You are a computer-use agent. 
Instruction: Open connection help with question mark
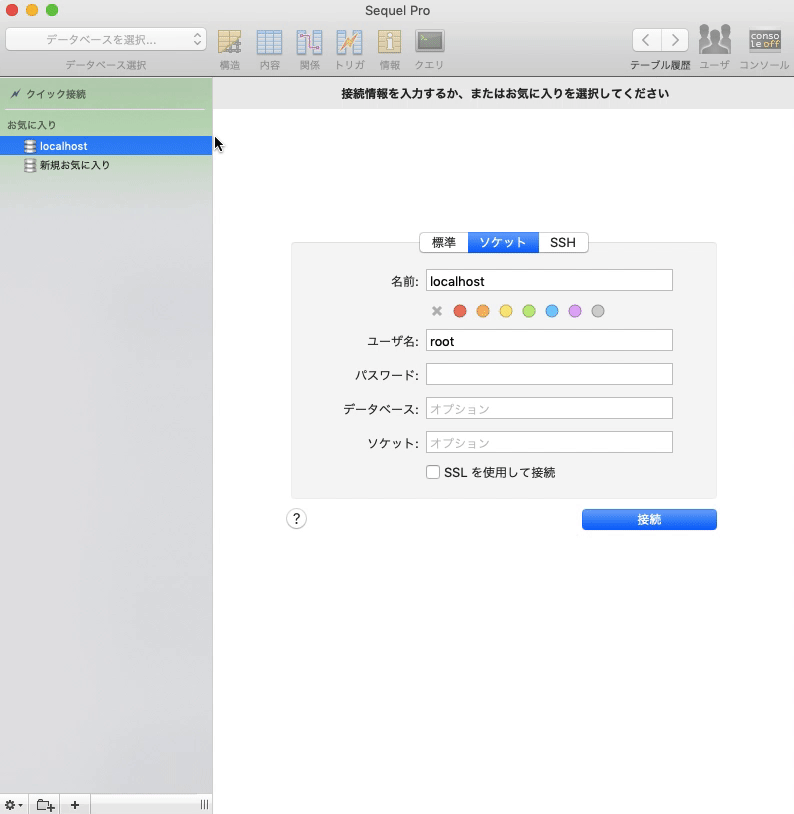point(297,519)
